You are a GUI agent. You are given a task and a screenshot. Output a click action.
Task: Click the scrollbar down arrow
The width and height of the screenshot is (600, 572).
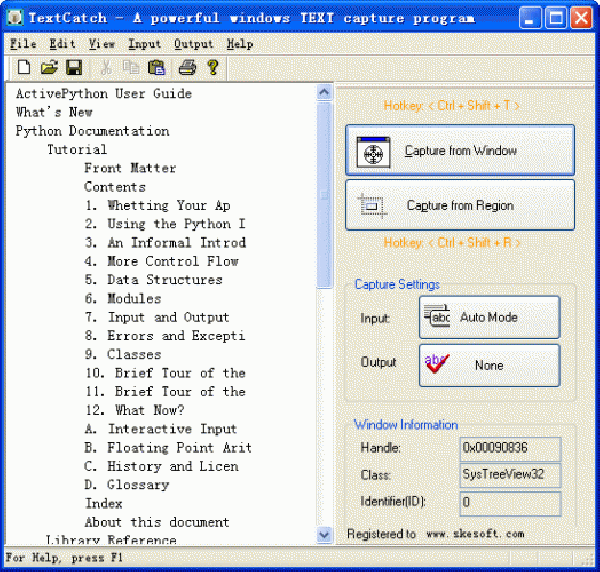coord(324,534)
